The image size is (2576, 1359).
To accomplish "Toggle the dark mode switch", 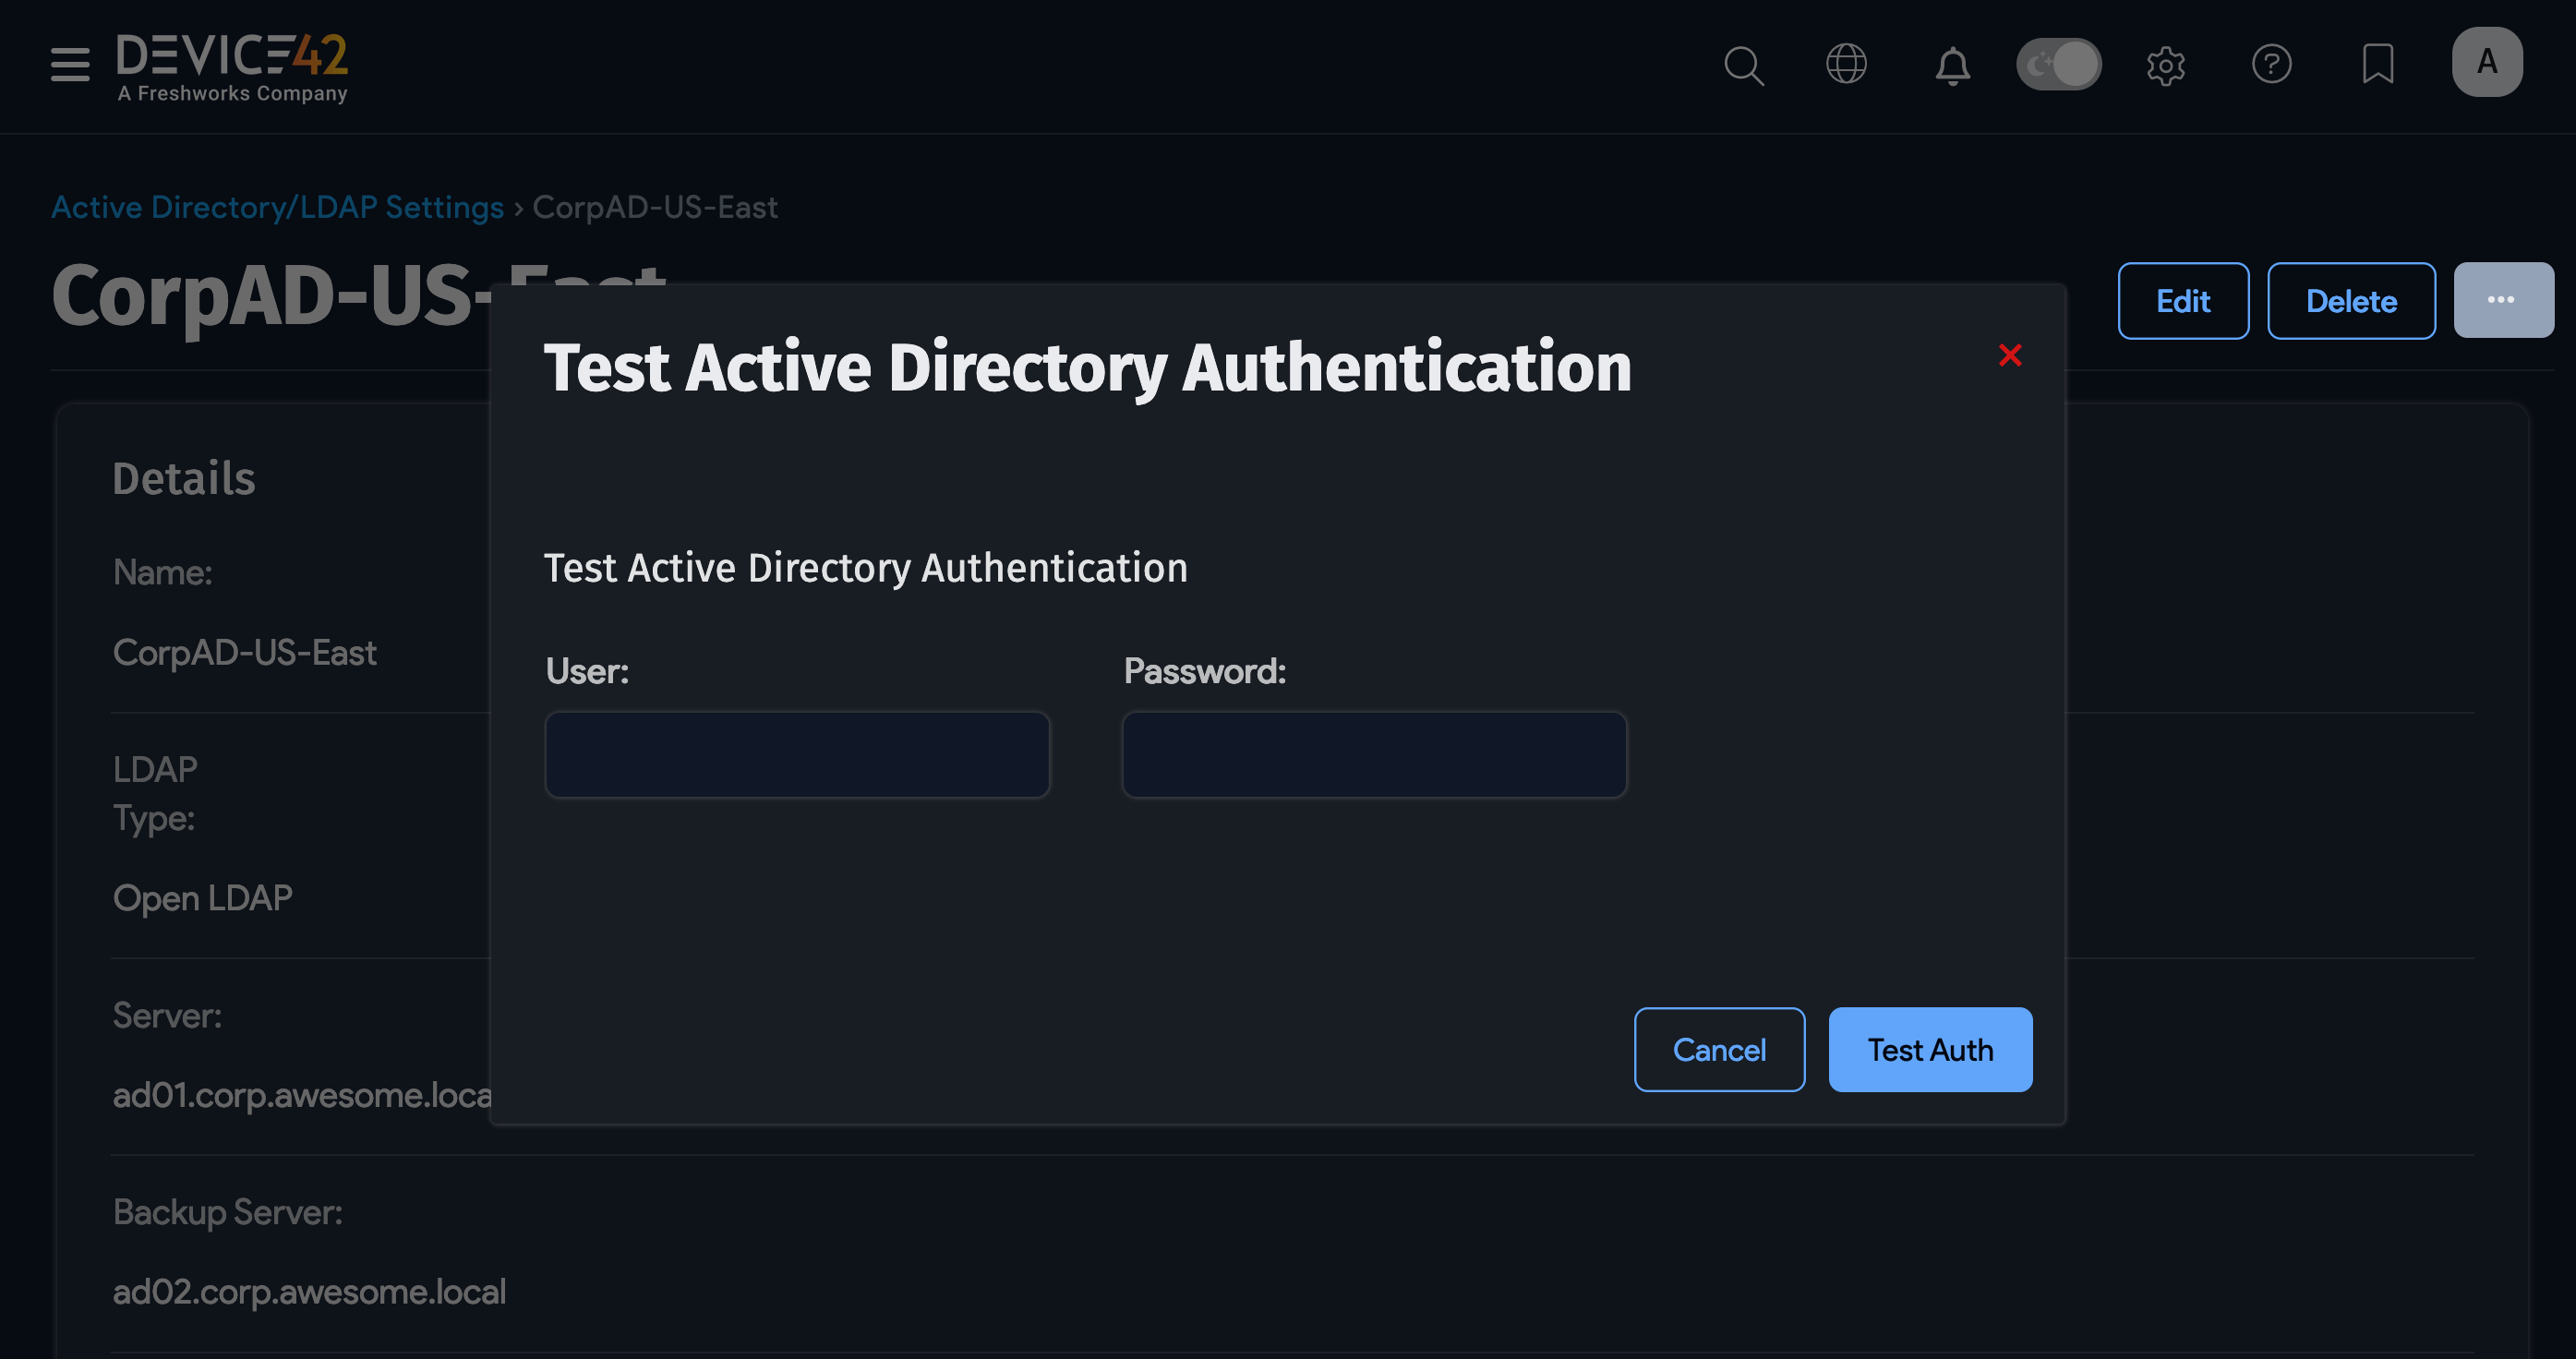I will (2058, 63).
